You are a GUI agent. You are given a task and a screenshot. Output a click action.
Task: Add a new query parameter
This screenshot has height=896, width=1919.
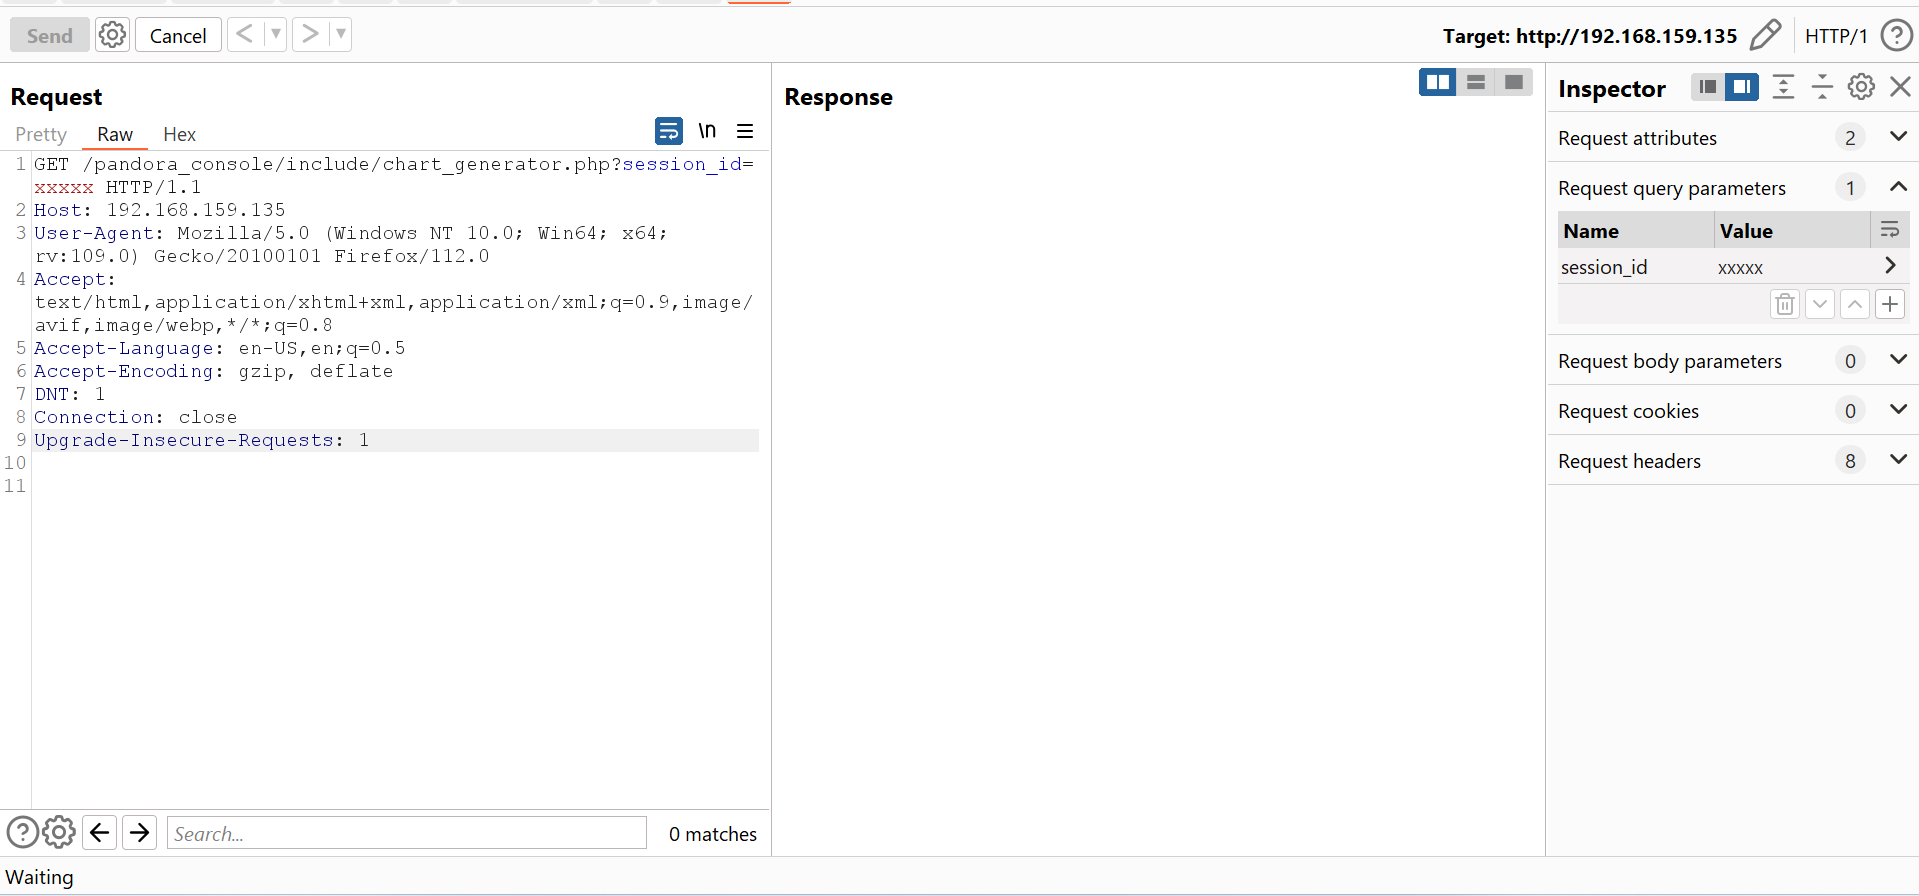point(1890,304)
